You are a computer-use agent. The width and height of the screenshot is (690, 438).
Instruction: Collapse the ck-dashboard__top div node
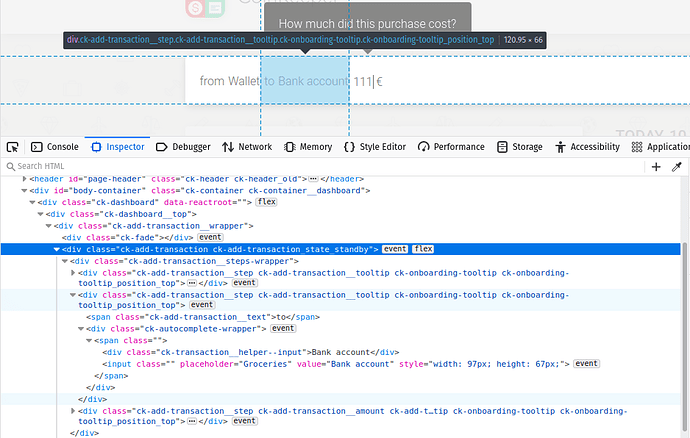click(x=40, y=214)
